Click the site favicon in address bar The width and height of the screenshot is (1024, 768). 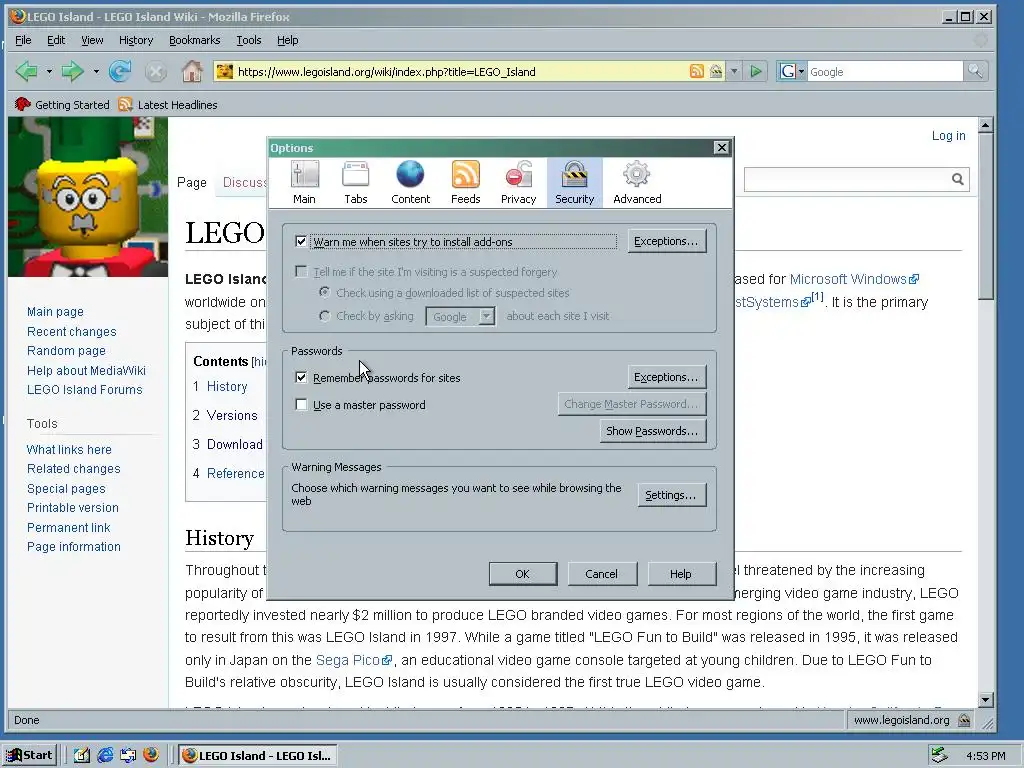coord(224,71)
